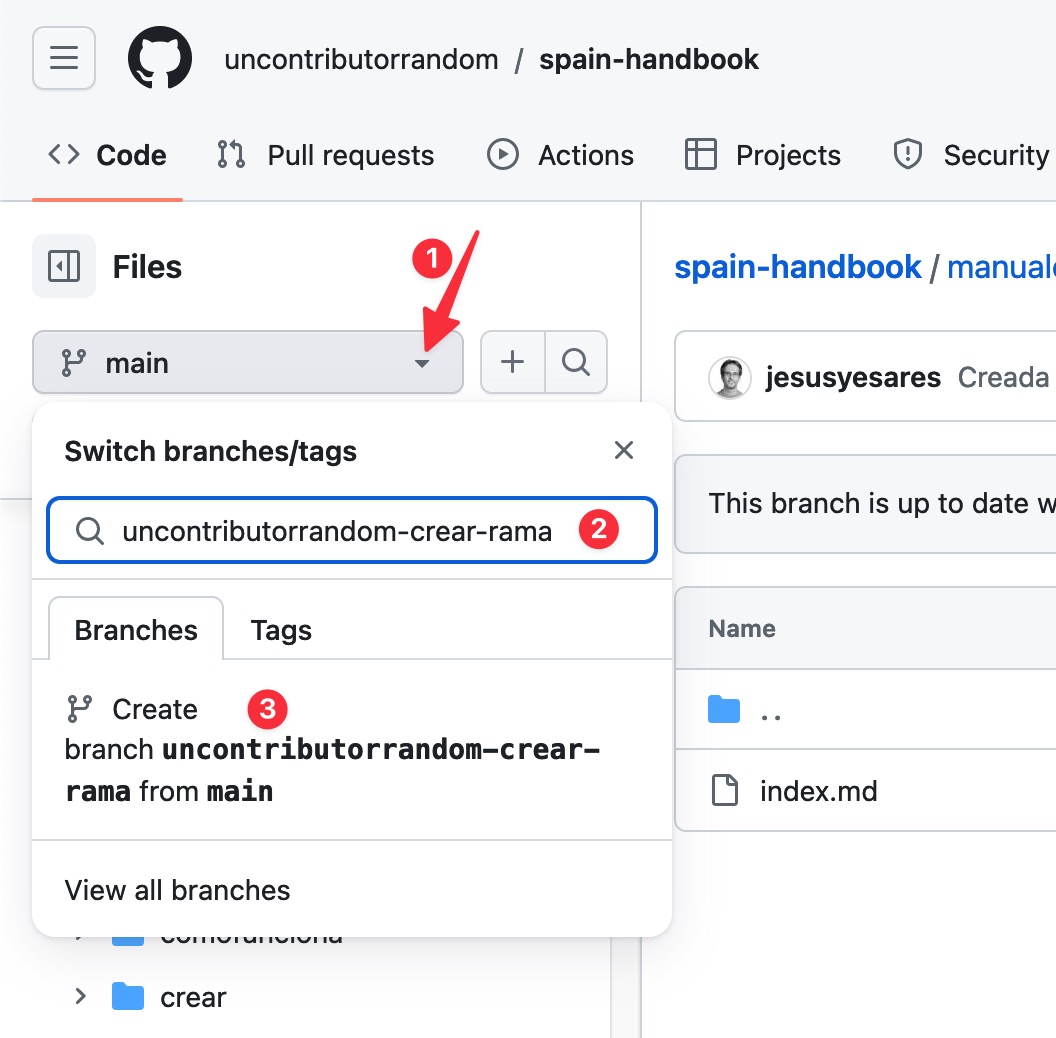Viewport: 1056px width, 1038px height.
Task: Click the Pull requests tab icon
Action: [231, 154]
